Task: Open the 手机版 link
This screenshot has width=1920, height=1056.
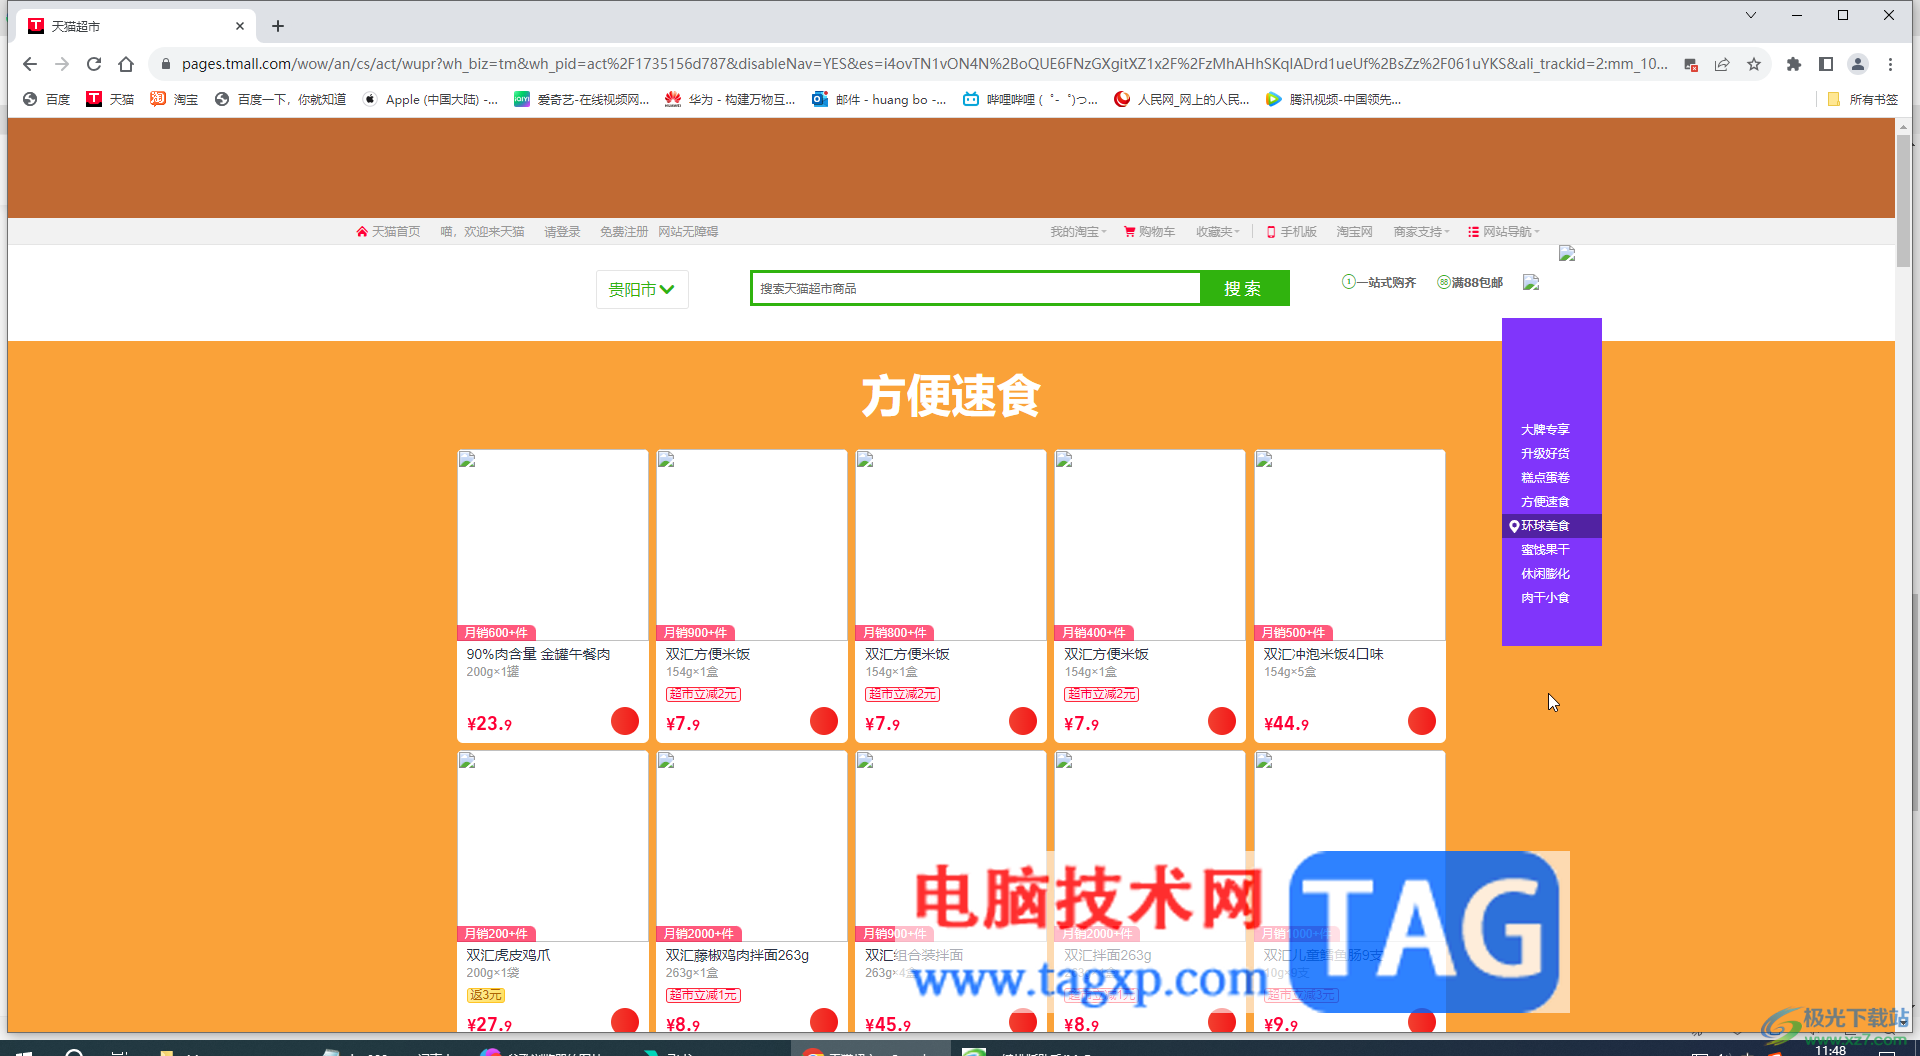Action: [1292, 232]
